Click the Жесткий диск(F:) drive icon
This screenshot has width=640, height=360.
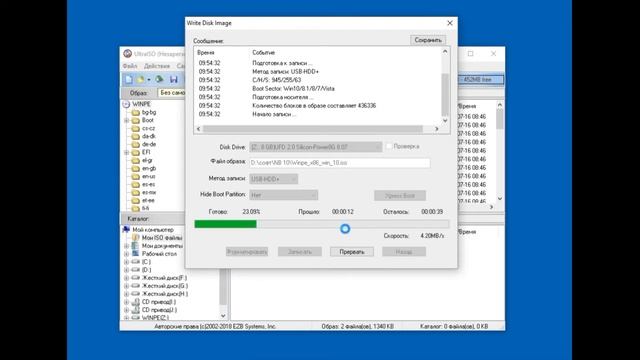point(136,278)
